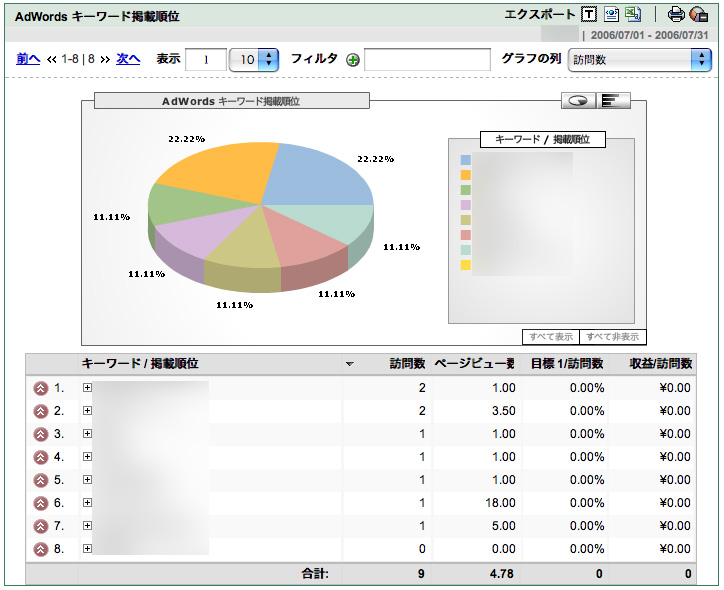Expand the plus box on row 2

point(87,410)
